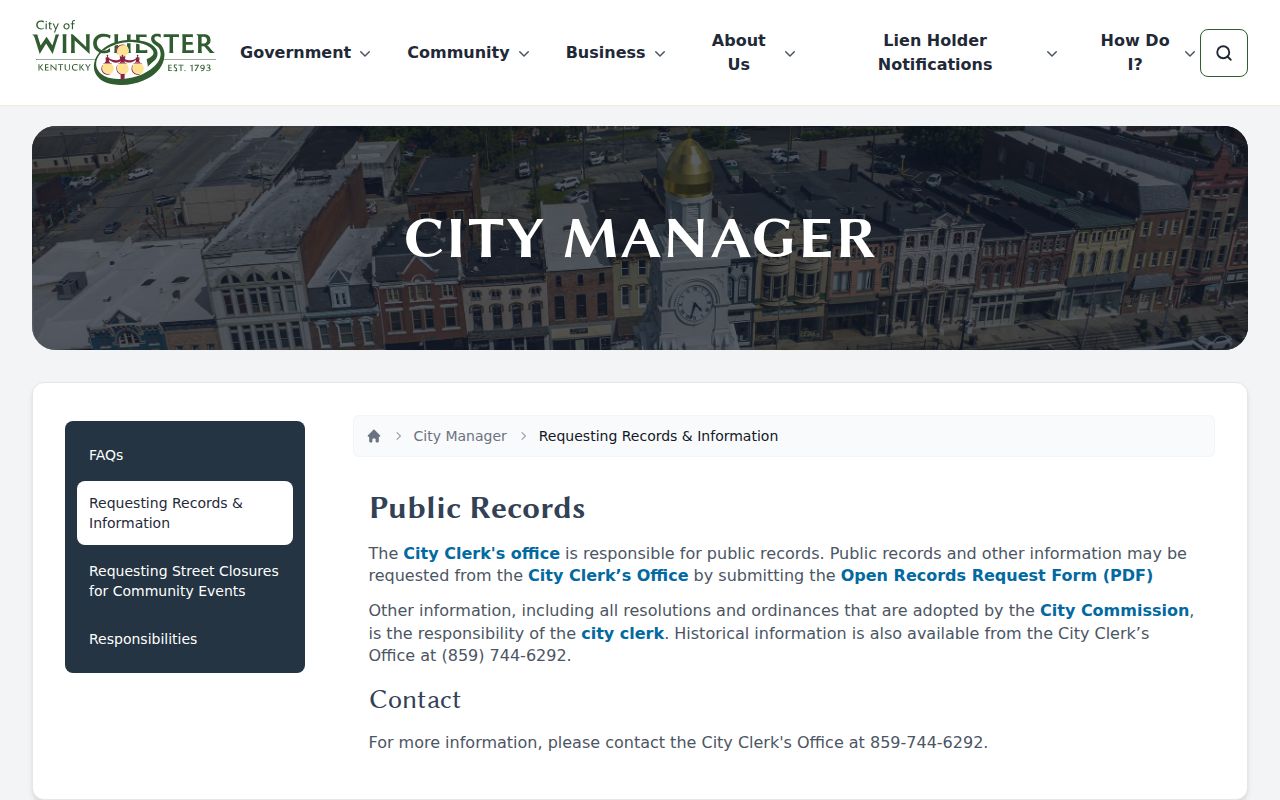Expand the Lien Holder Notifications chevron
1280x800 pixels.
tap(1052, 53)
